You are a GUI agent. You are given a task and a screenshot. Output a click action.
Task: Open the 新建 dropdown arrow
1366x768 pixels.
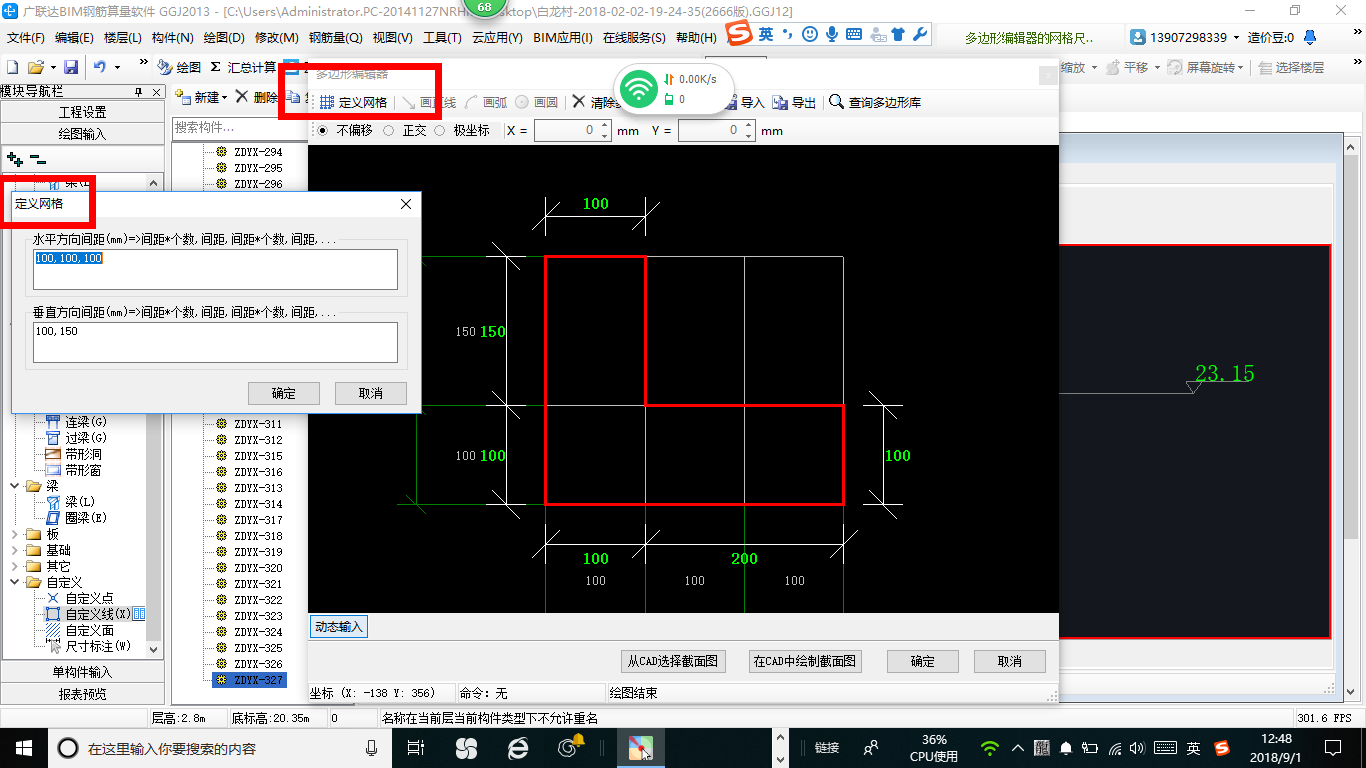225,97
